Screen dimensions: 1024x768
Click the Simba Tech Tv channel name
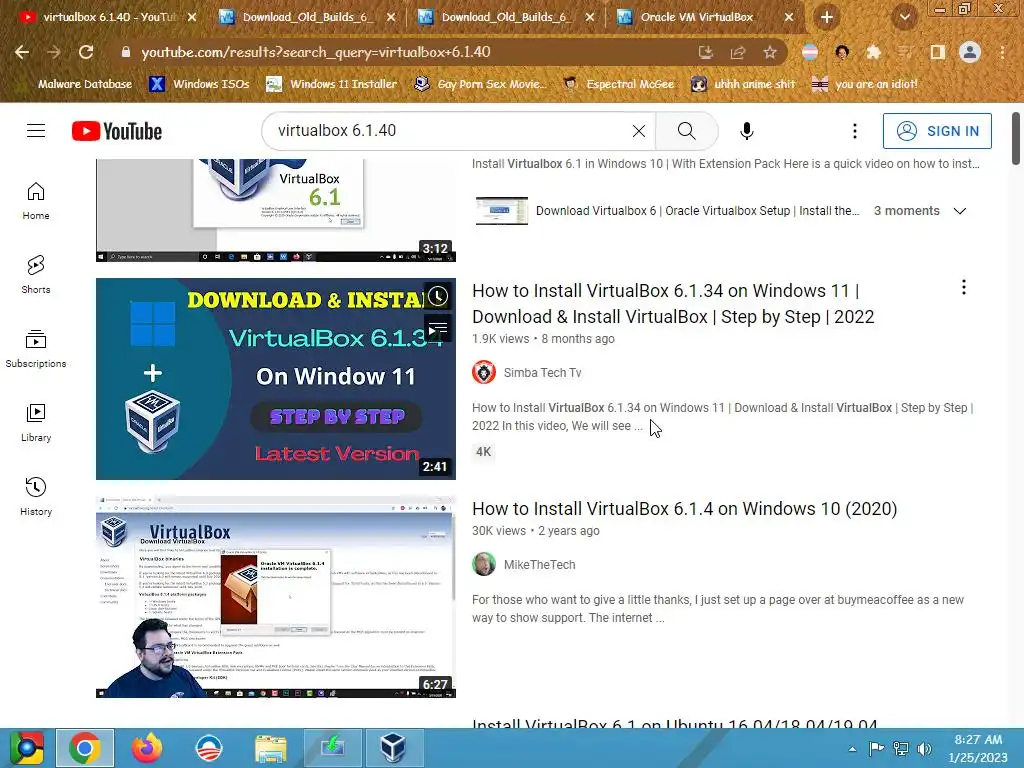click(x=542, y=373)
